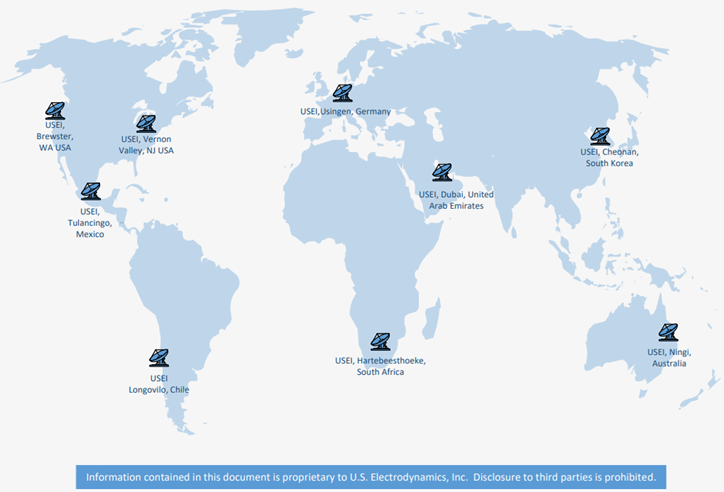
Task: Click the Usingen, Germany satellite dish icon
Action: coord(343,93)
